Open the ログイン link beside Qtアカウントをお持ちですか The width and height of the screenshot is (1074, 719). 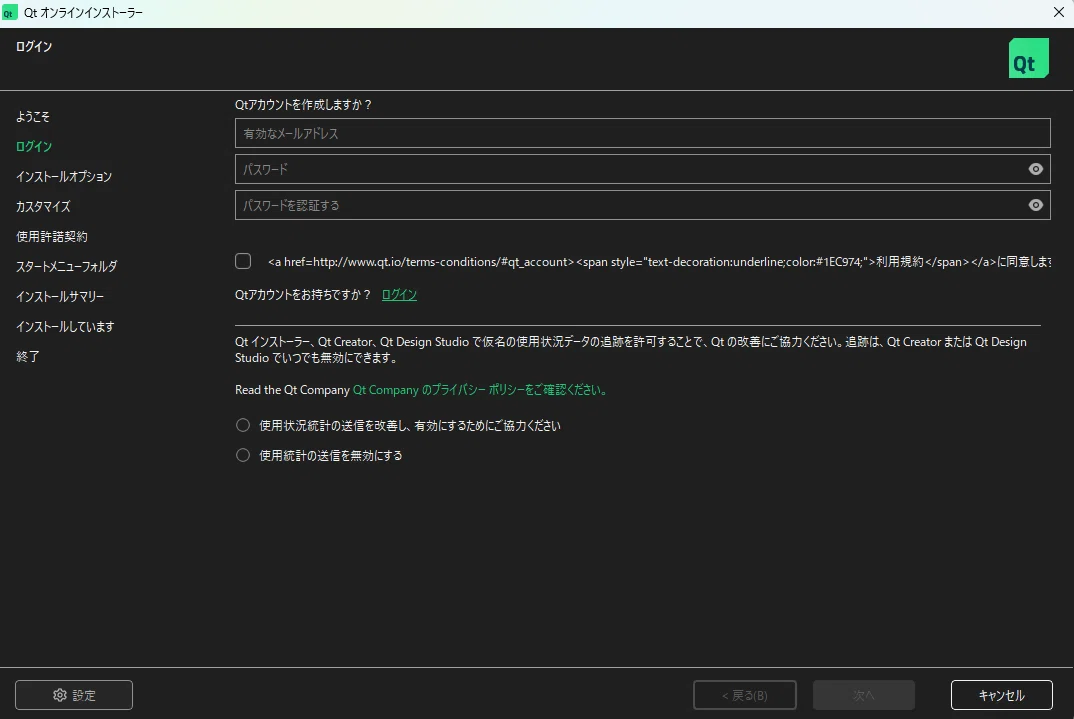click(399, 294)
